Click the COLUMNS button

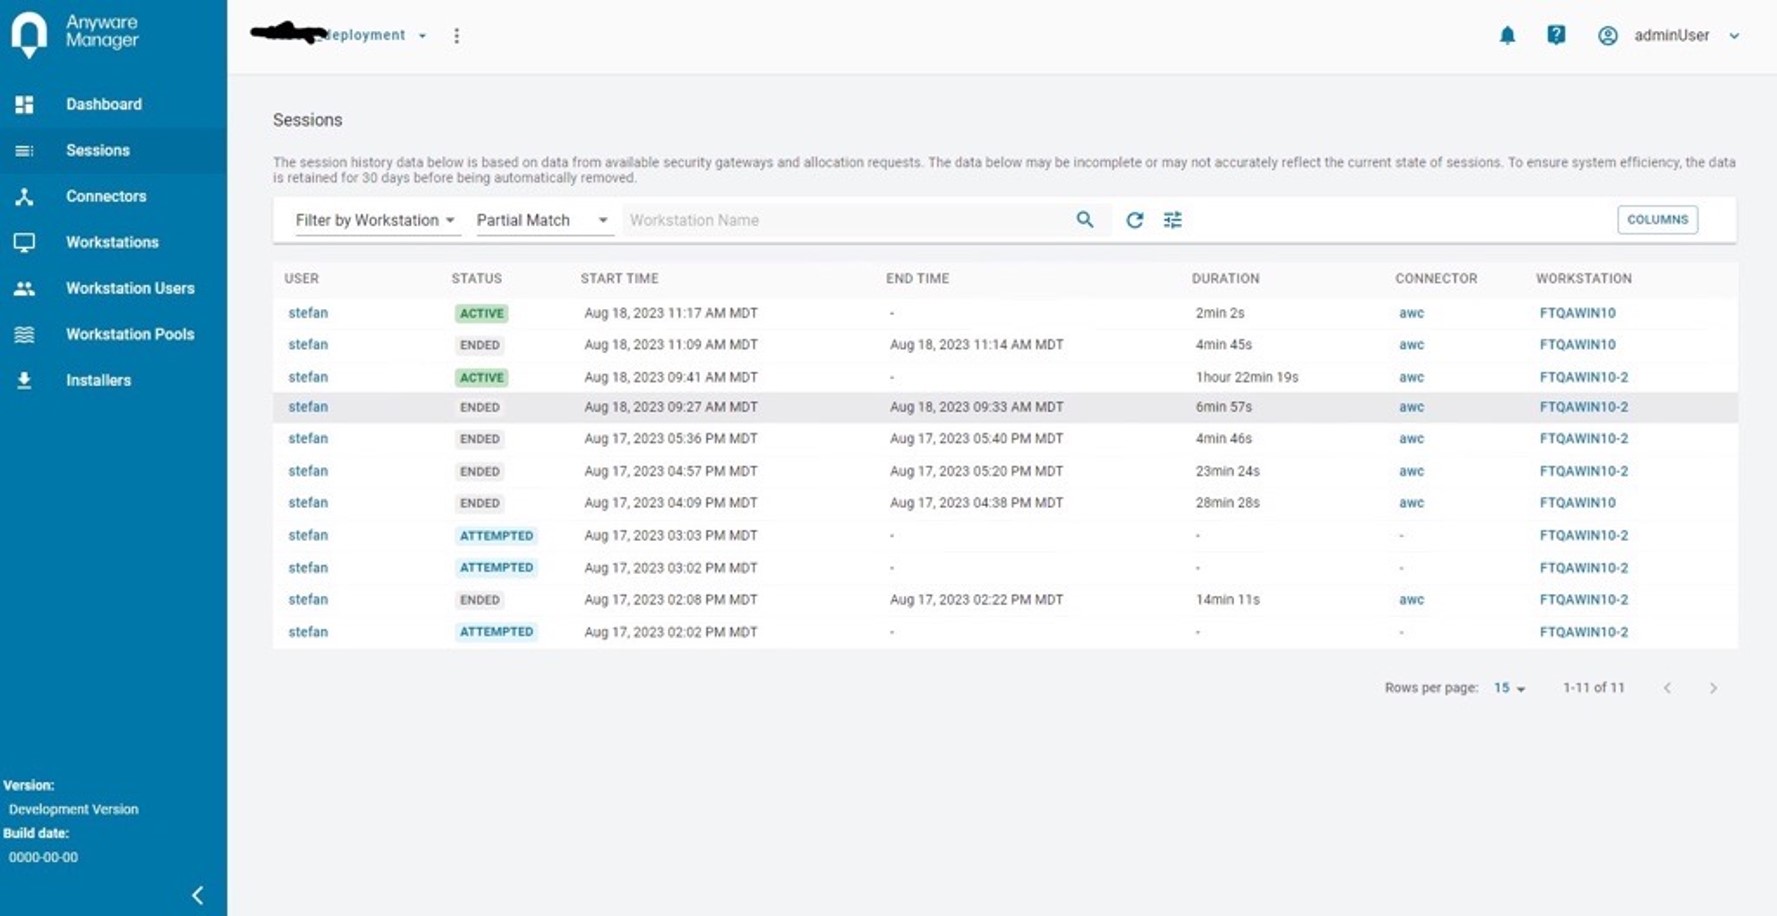click(x=1657, y=219)
